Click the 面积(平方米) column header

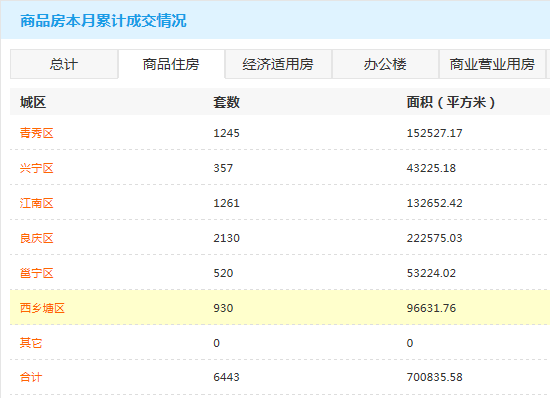tap(451, 102)
